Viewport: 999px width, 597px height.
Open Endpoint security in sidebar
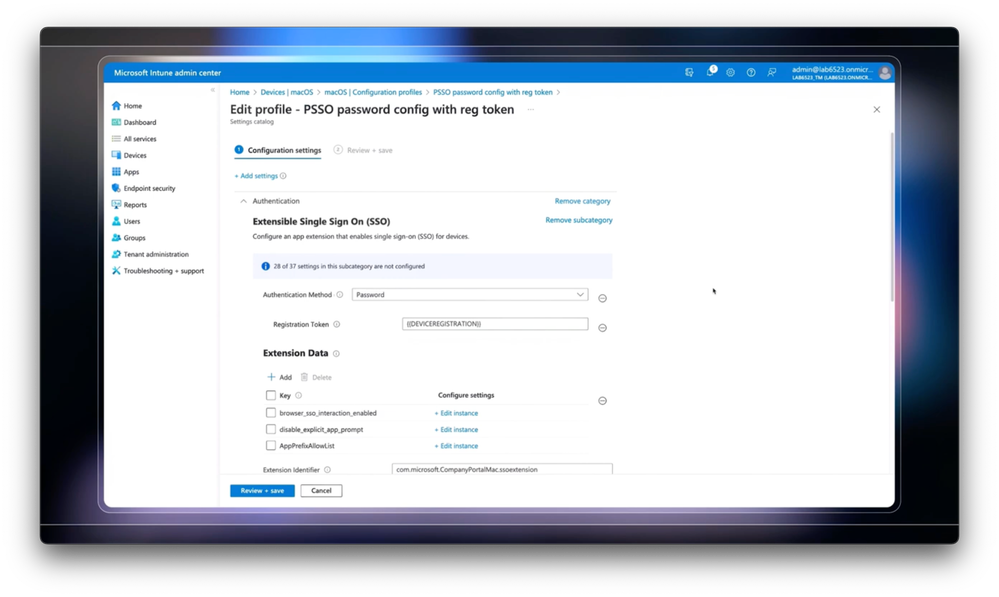[x=149, y=188]
